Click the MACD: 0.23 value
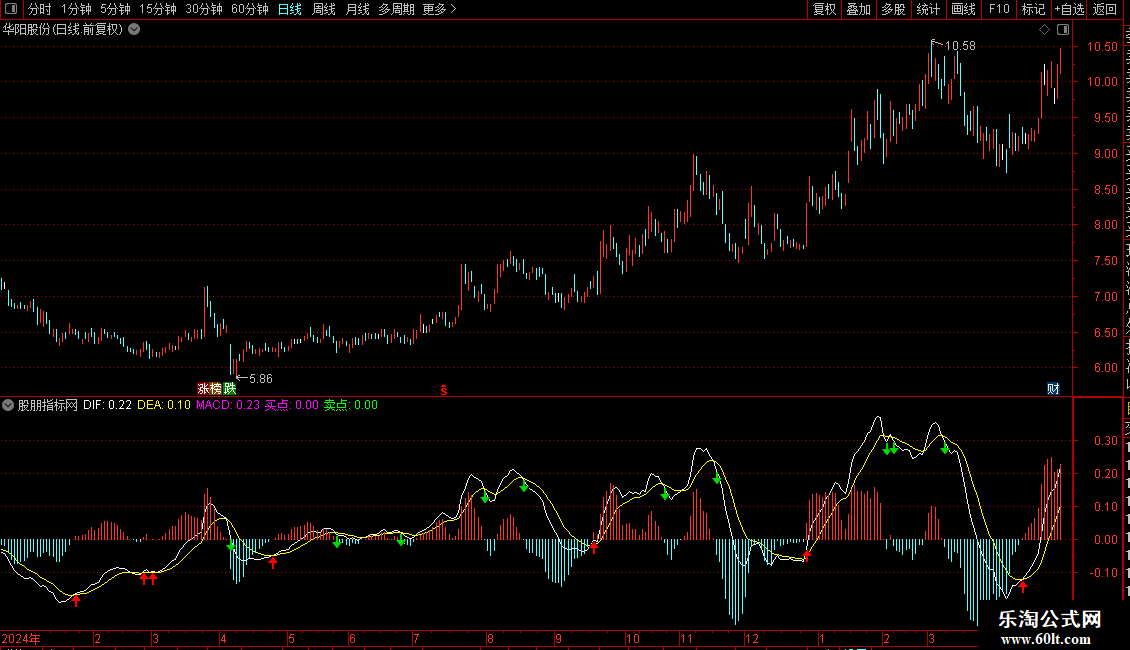 pos(228,405)
